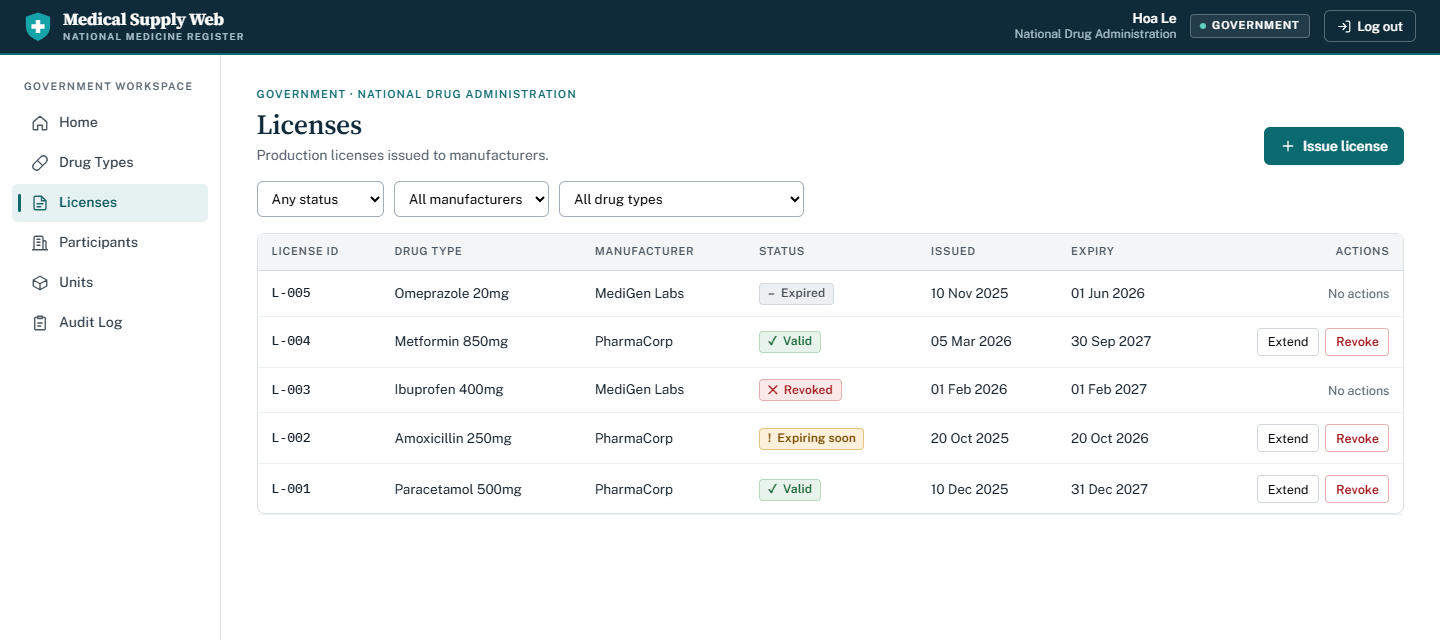Click the Issue license button
Viewport: 1440px width, 640px height.
[x=1333, y=146]
